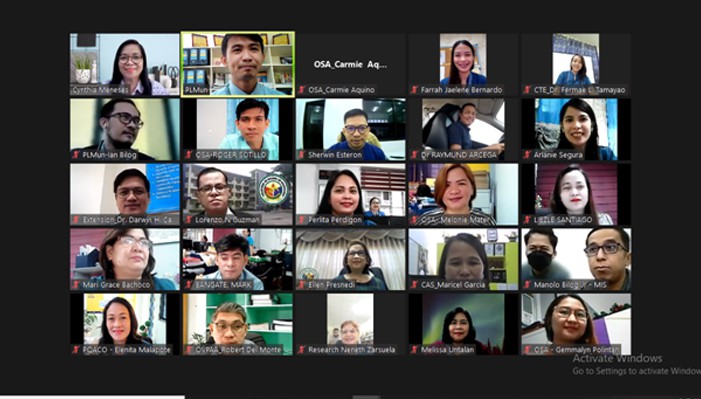Screen dimensions: 701x399
Task: Select Dr Raymund Arcega video tile
Action: pyautogui.click(x=463, y=129)
